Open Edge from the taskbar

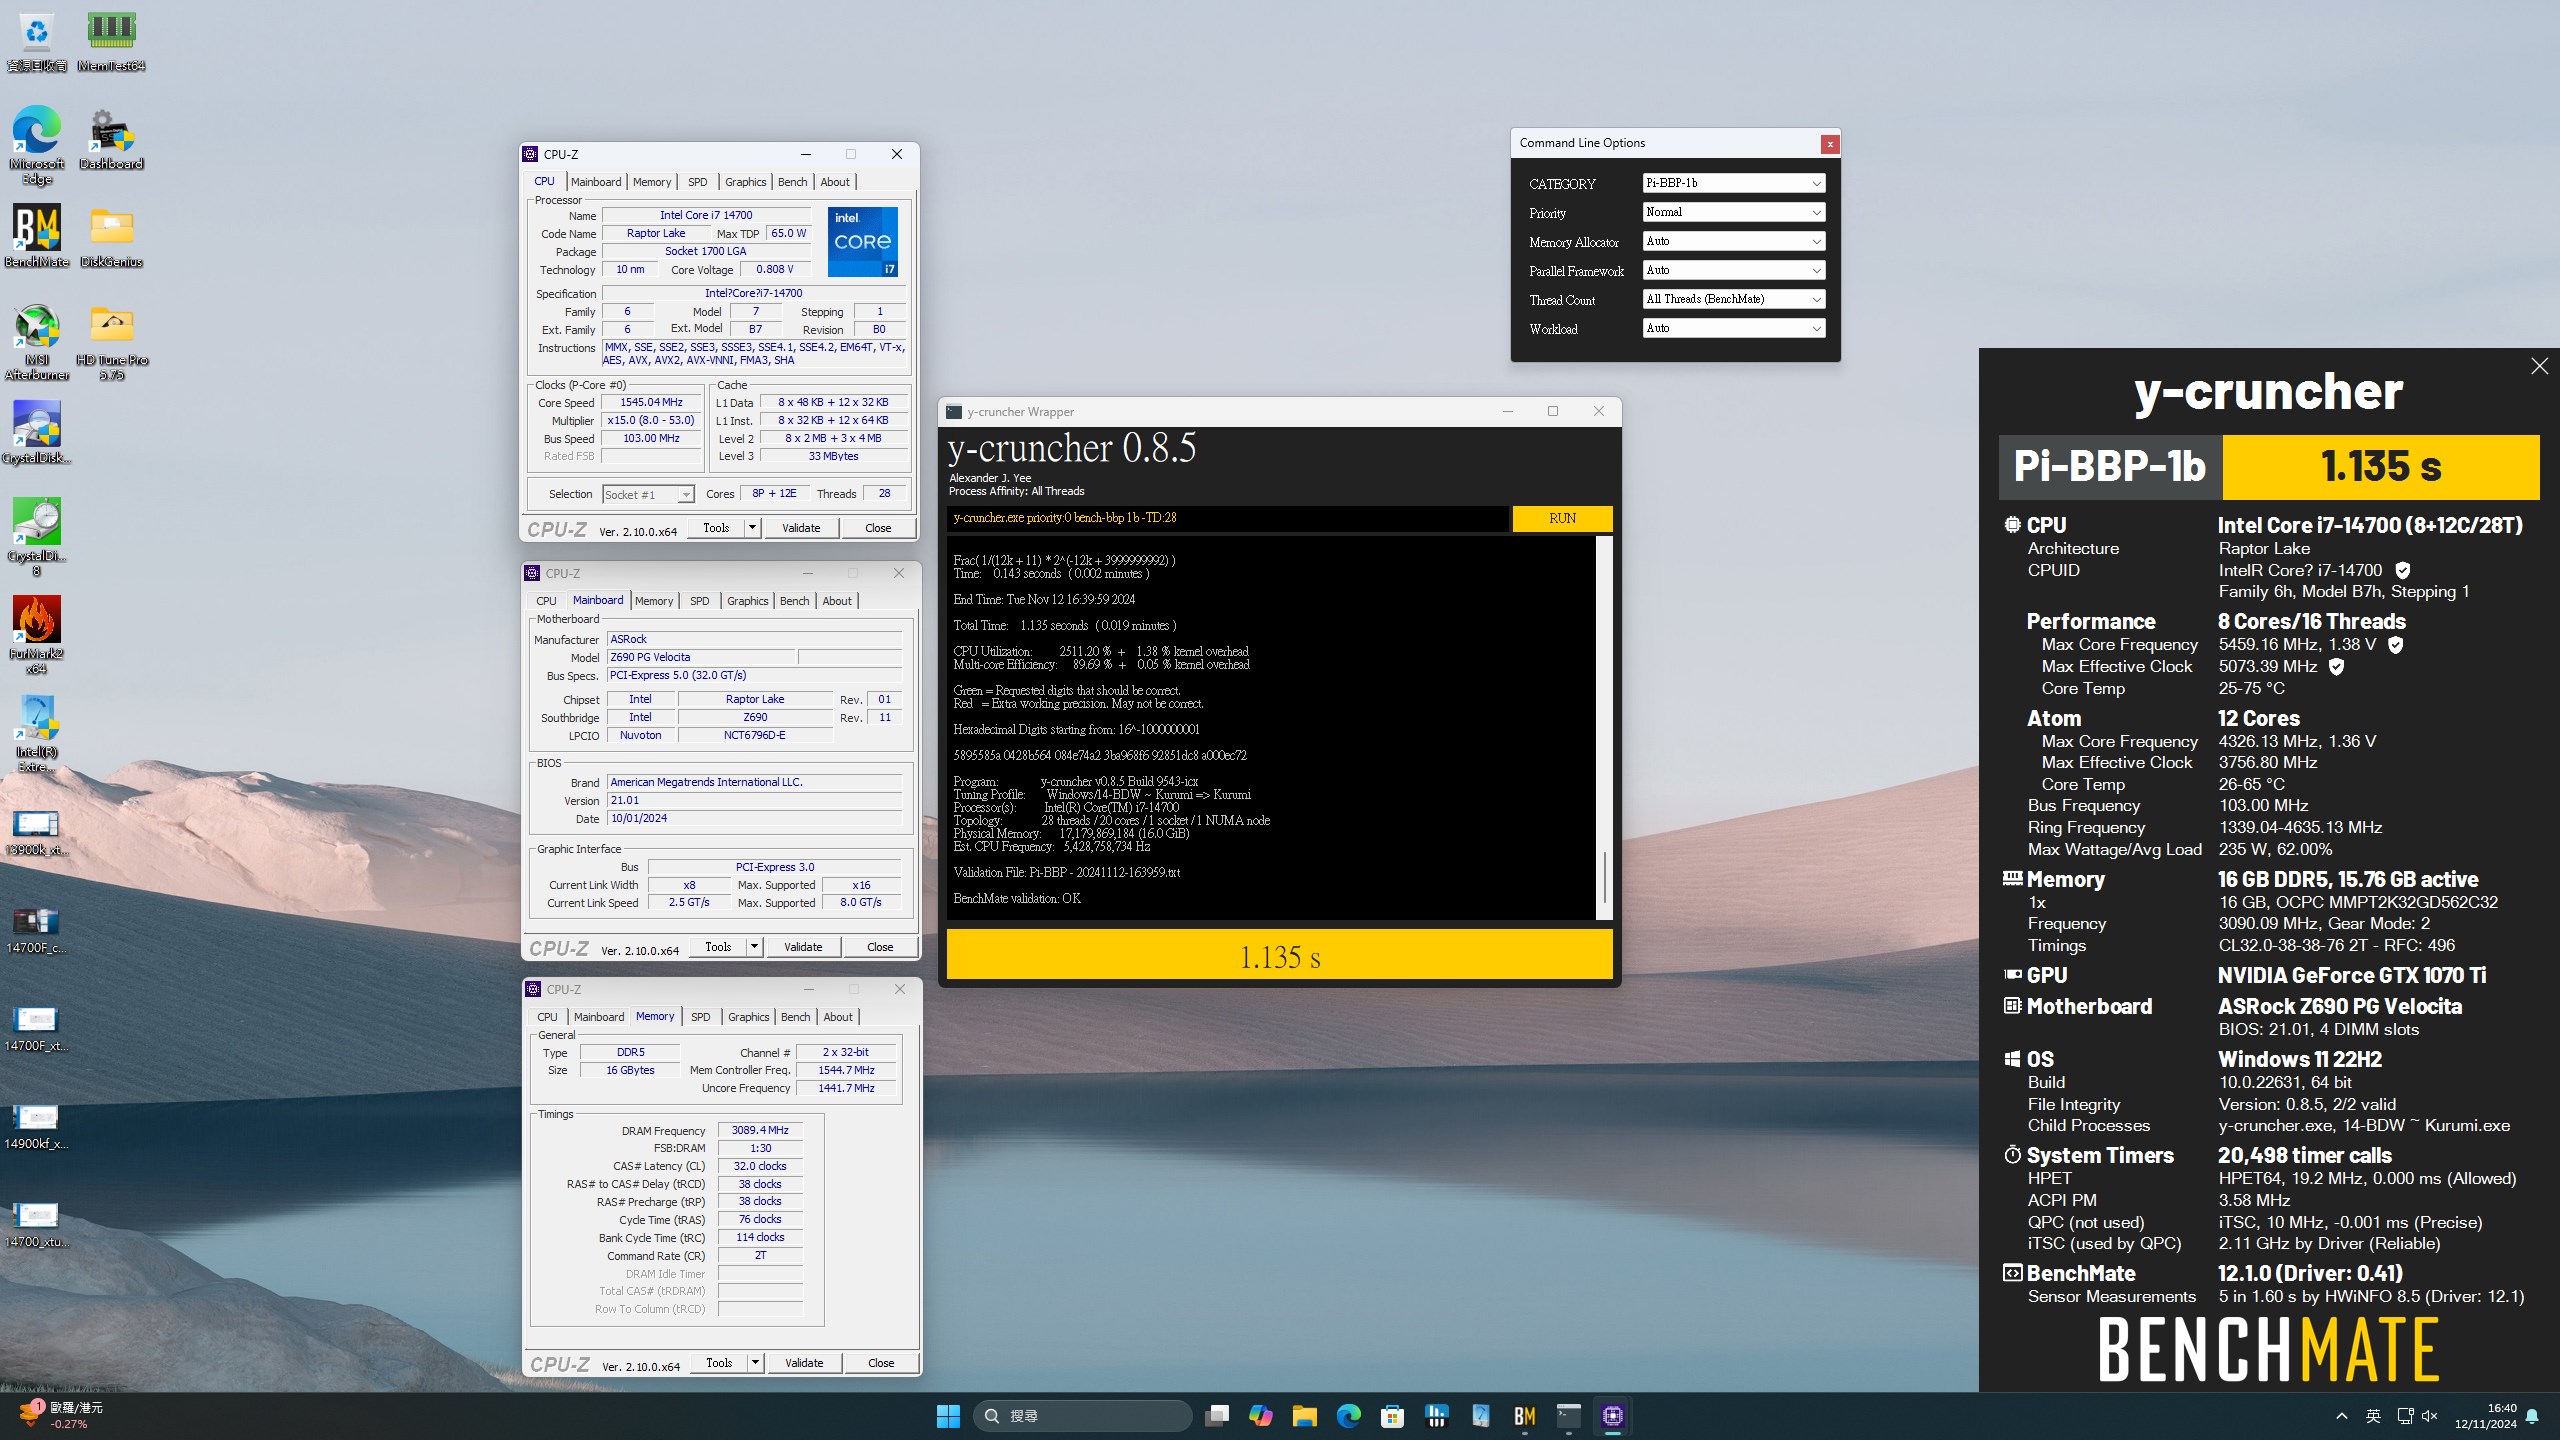coord(1349,1416)
